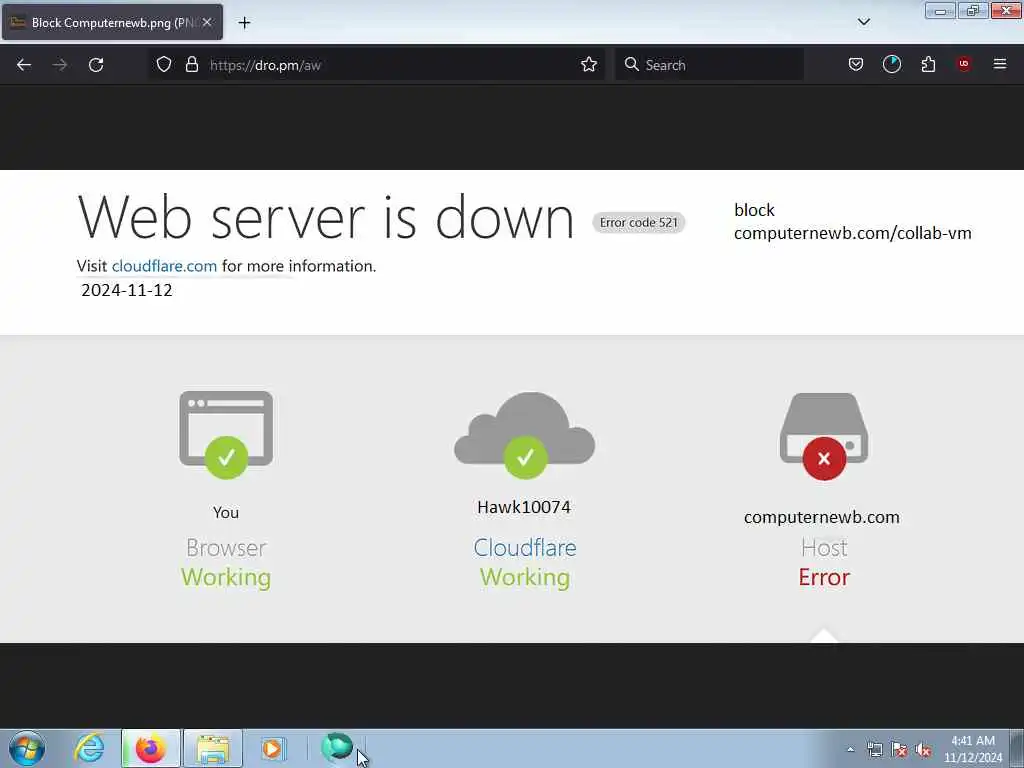
Task: Restore down the Firefox window
Action: tap(973, 11)
